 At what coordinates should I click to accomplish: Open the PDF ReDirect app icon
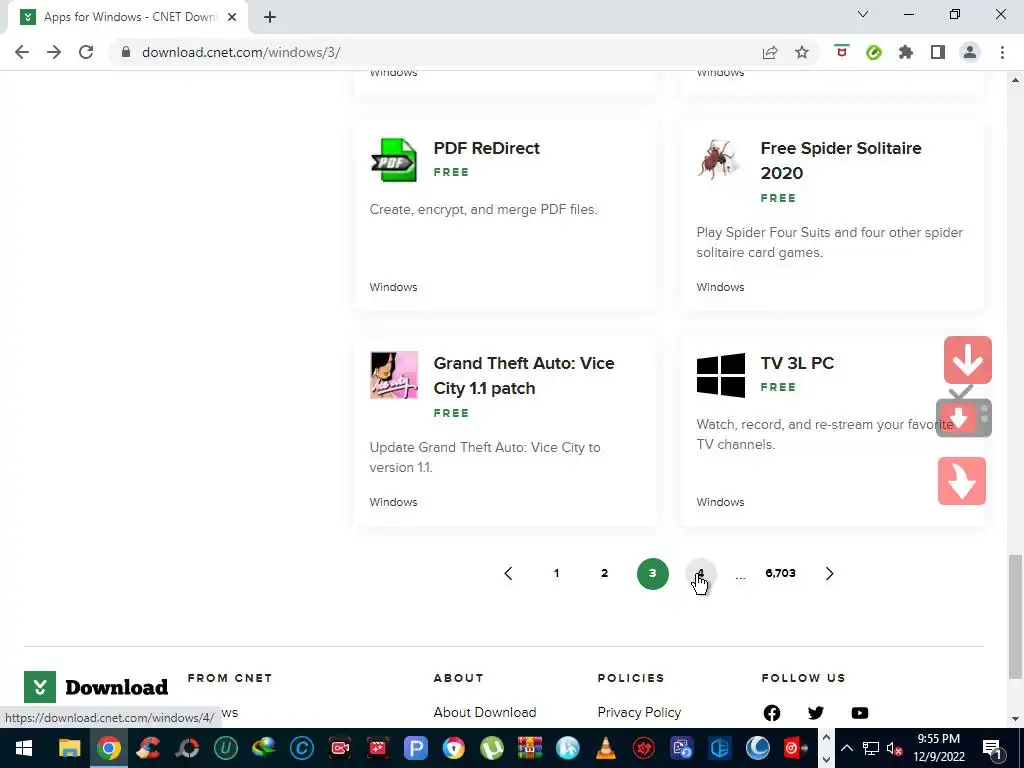click(x=394, y=160)
